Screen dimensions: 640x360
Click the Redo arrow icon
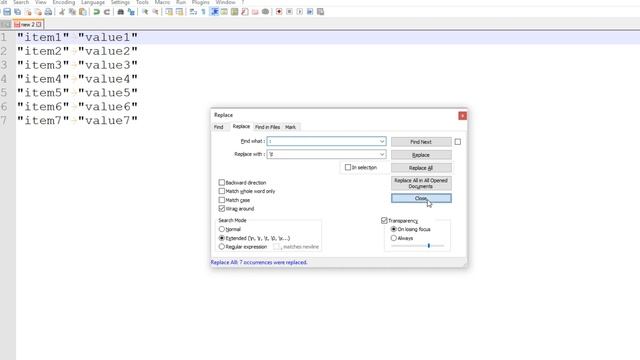[107, 12]
